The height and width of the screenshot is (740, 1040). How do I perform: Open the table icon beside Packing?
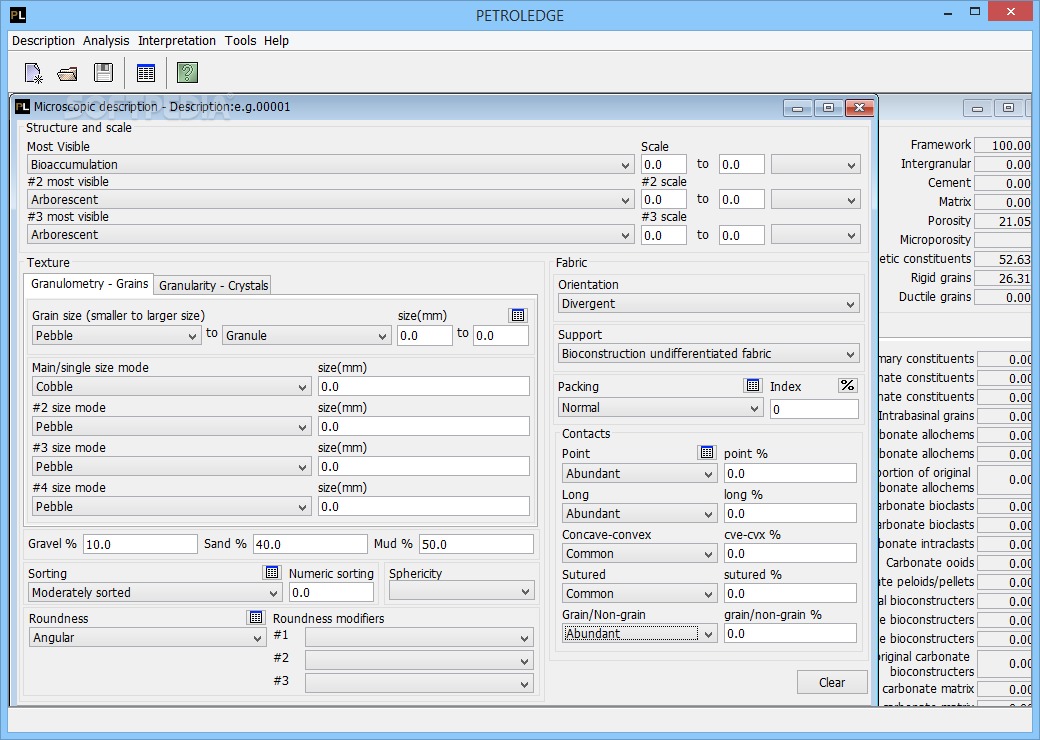(753, 385)
